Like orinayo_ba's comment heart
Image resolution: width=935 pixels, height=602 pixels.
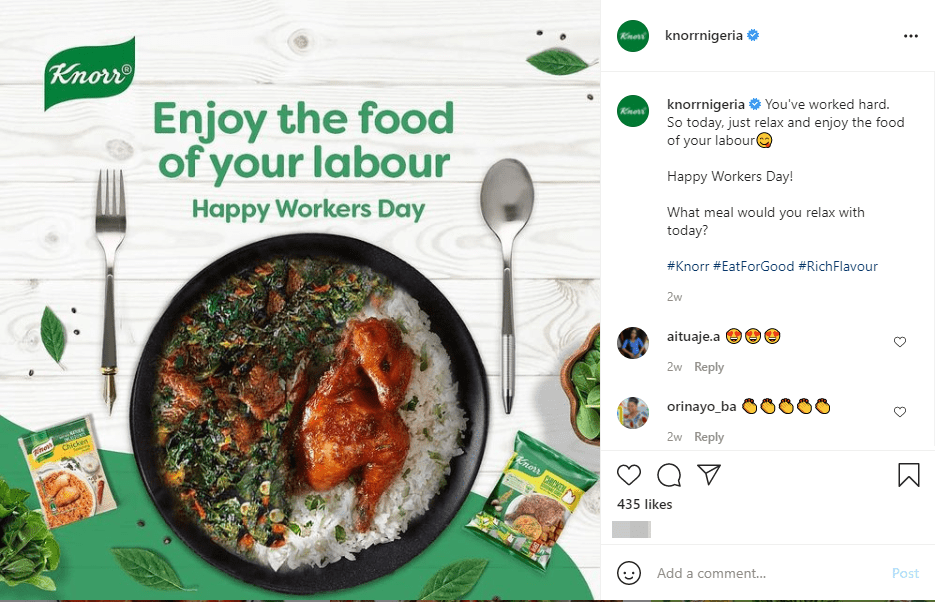tap(900, 412)
